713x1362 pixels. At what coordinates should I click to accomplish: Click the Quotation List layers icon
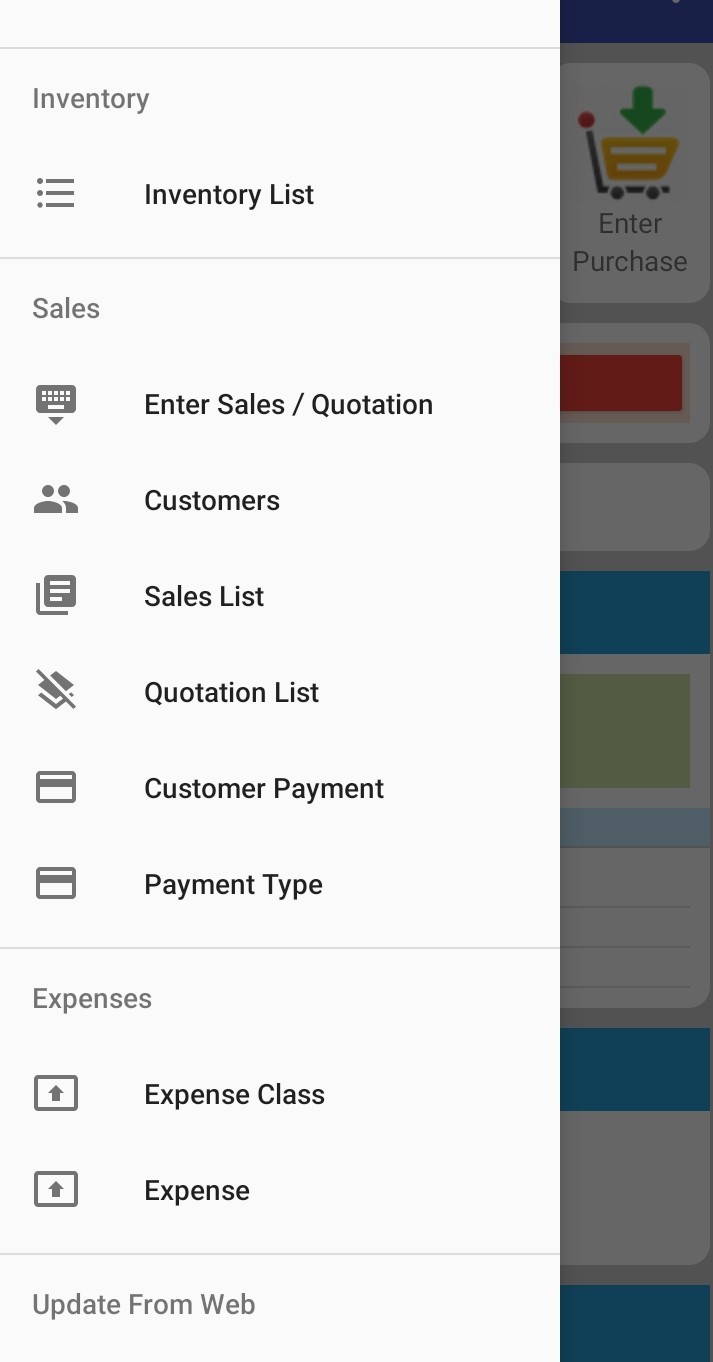pos(56,690)
